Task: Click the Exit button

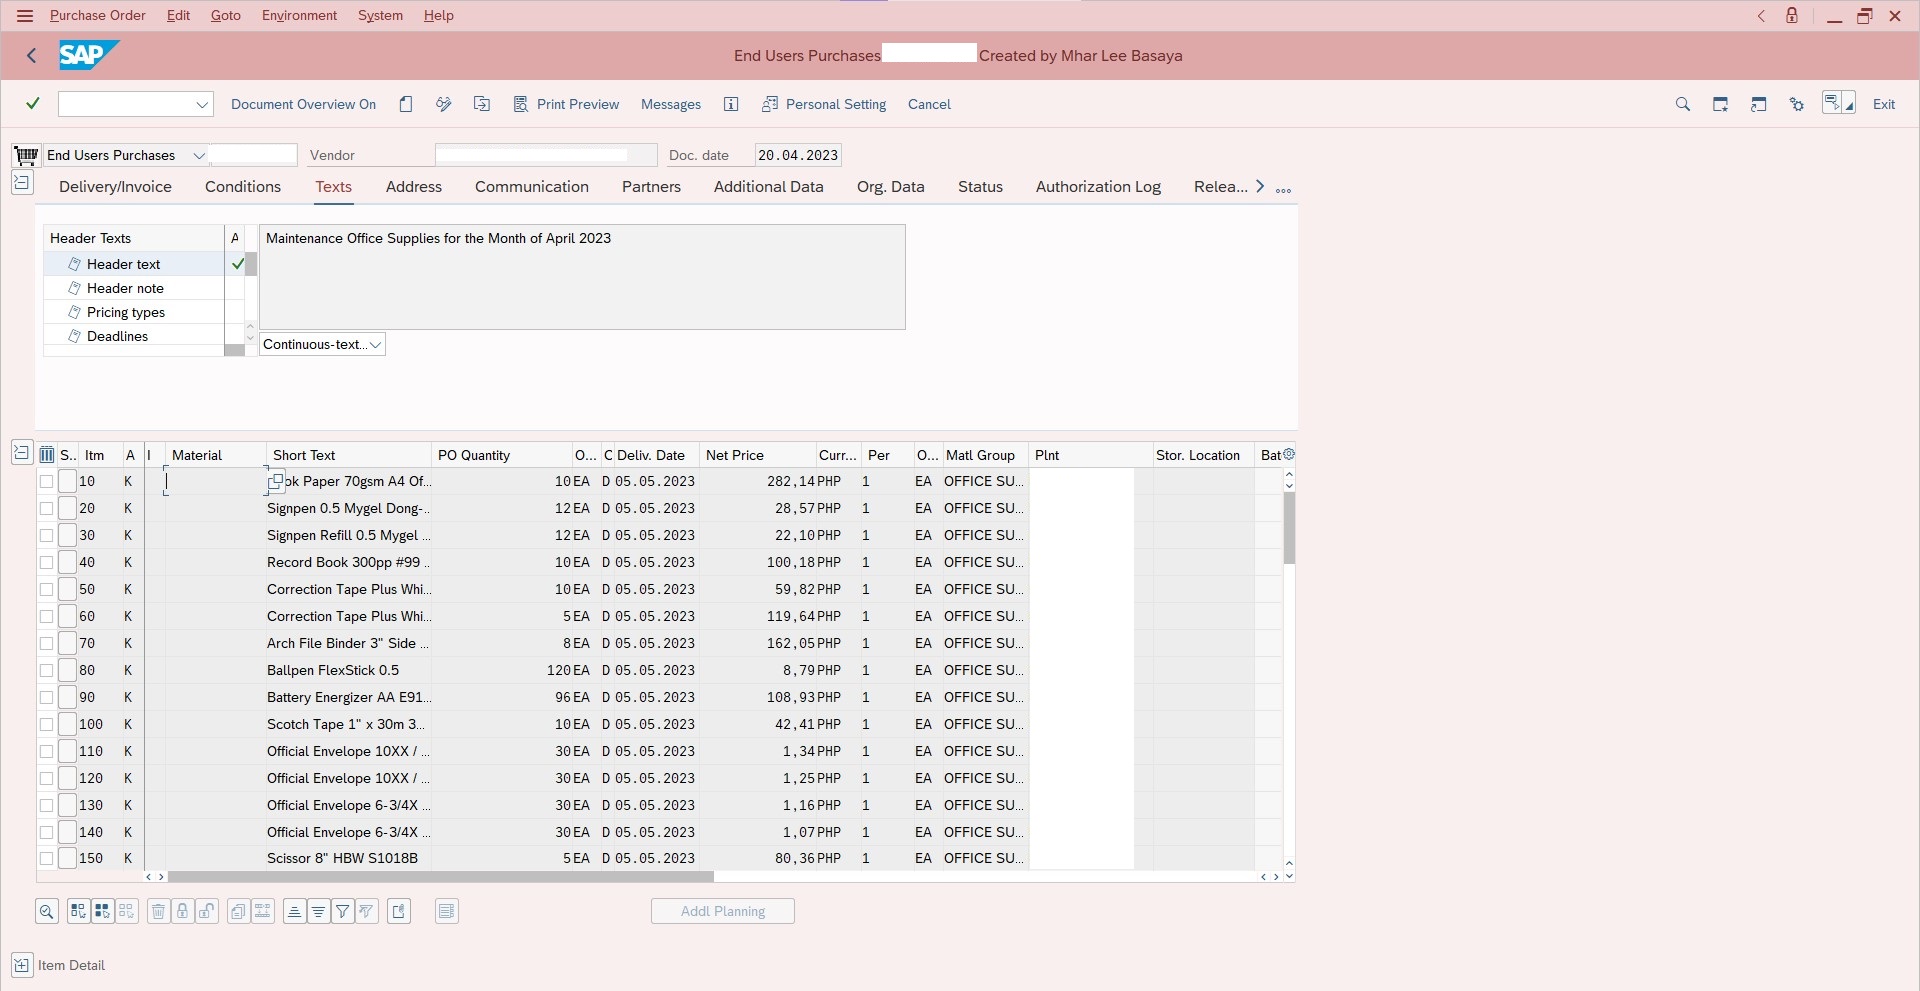Action: coord(1884,104)
